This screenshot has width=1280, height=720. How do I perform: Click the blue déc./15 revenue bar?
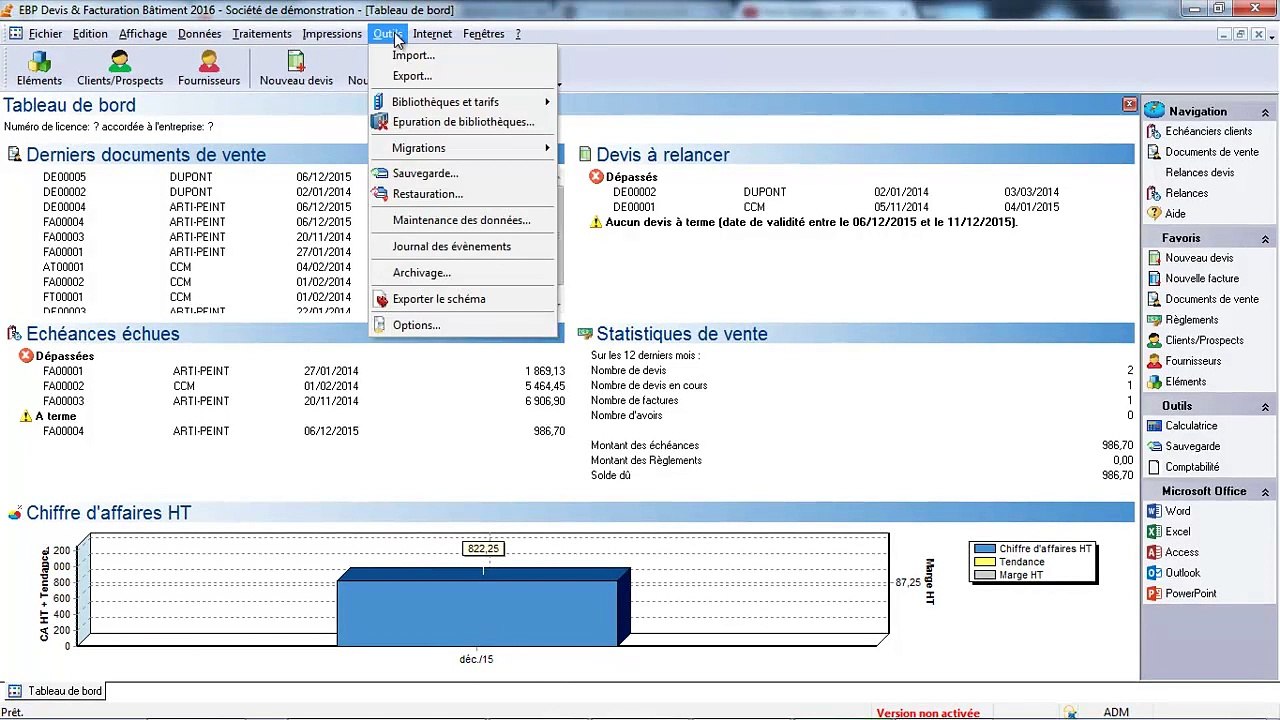click(x=482, y=608)
